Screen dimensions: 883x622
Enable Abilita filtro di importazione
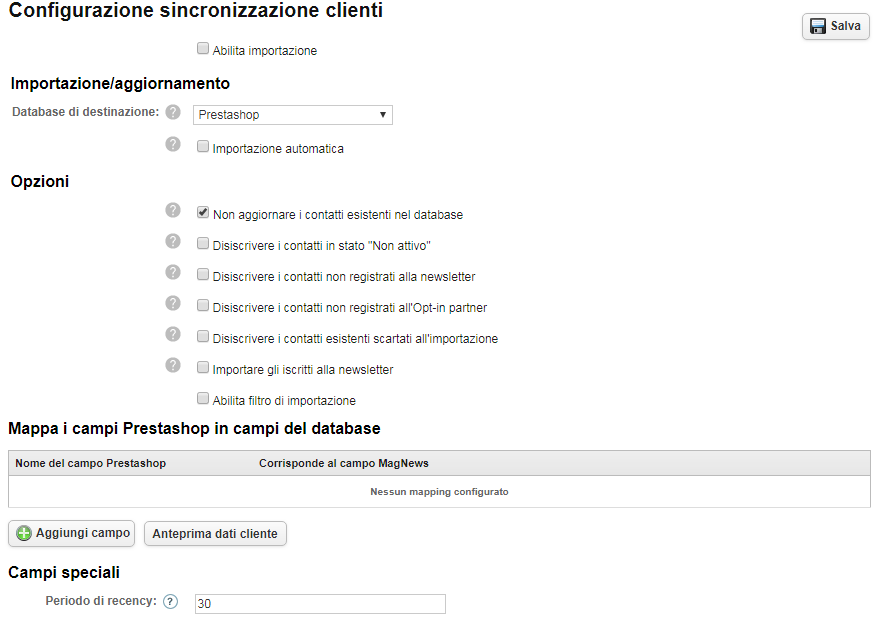(x=203, y=398)
